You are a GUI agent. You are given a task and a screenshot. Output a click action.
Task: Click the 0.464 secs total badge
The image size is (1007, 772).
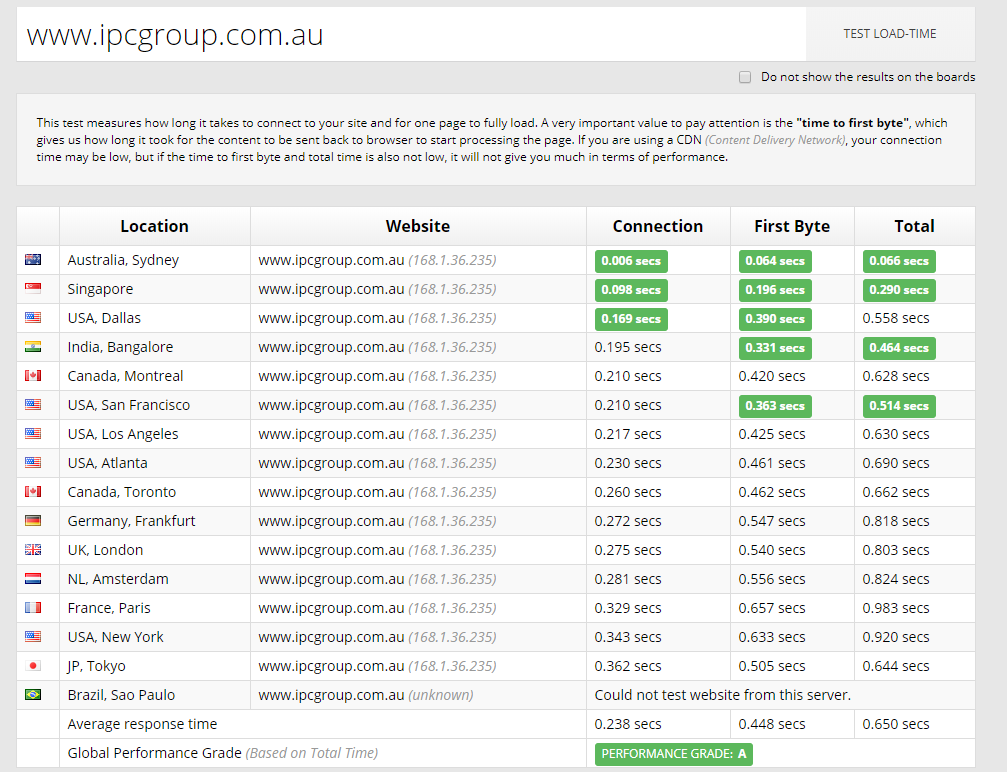[899, 347]
